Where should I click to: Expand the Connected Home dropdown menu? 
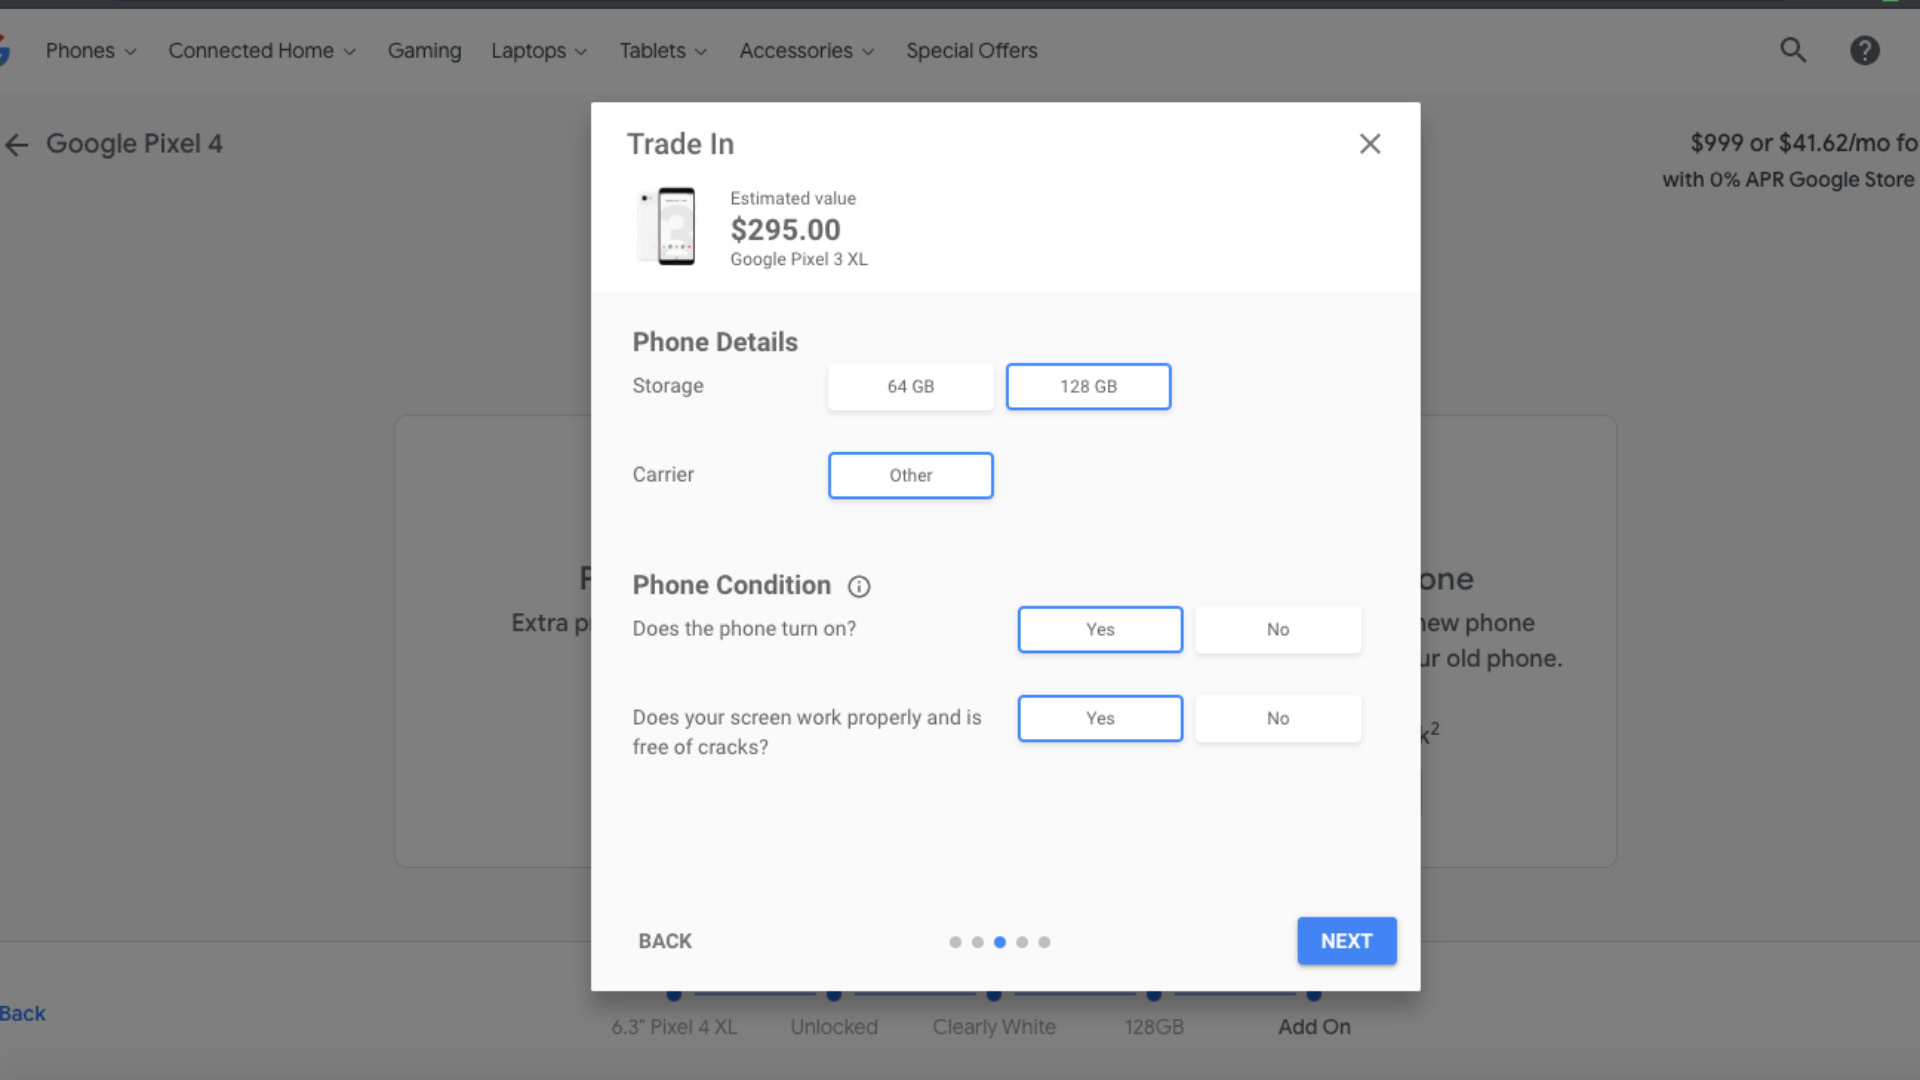[x=260, y=50]
